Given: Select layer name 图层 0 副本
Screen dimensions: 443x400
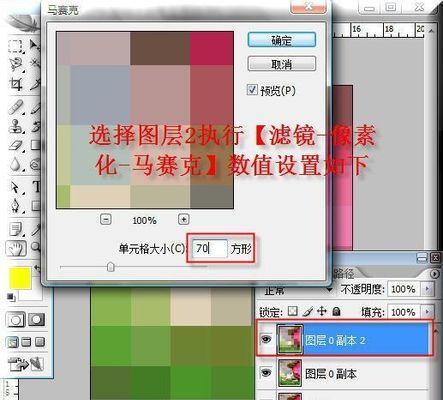Looking at the screenshot, I should click(x=331, y=374).
